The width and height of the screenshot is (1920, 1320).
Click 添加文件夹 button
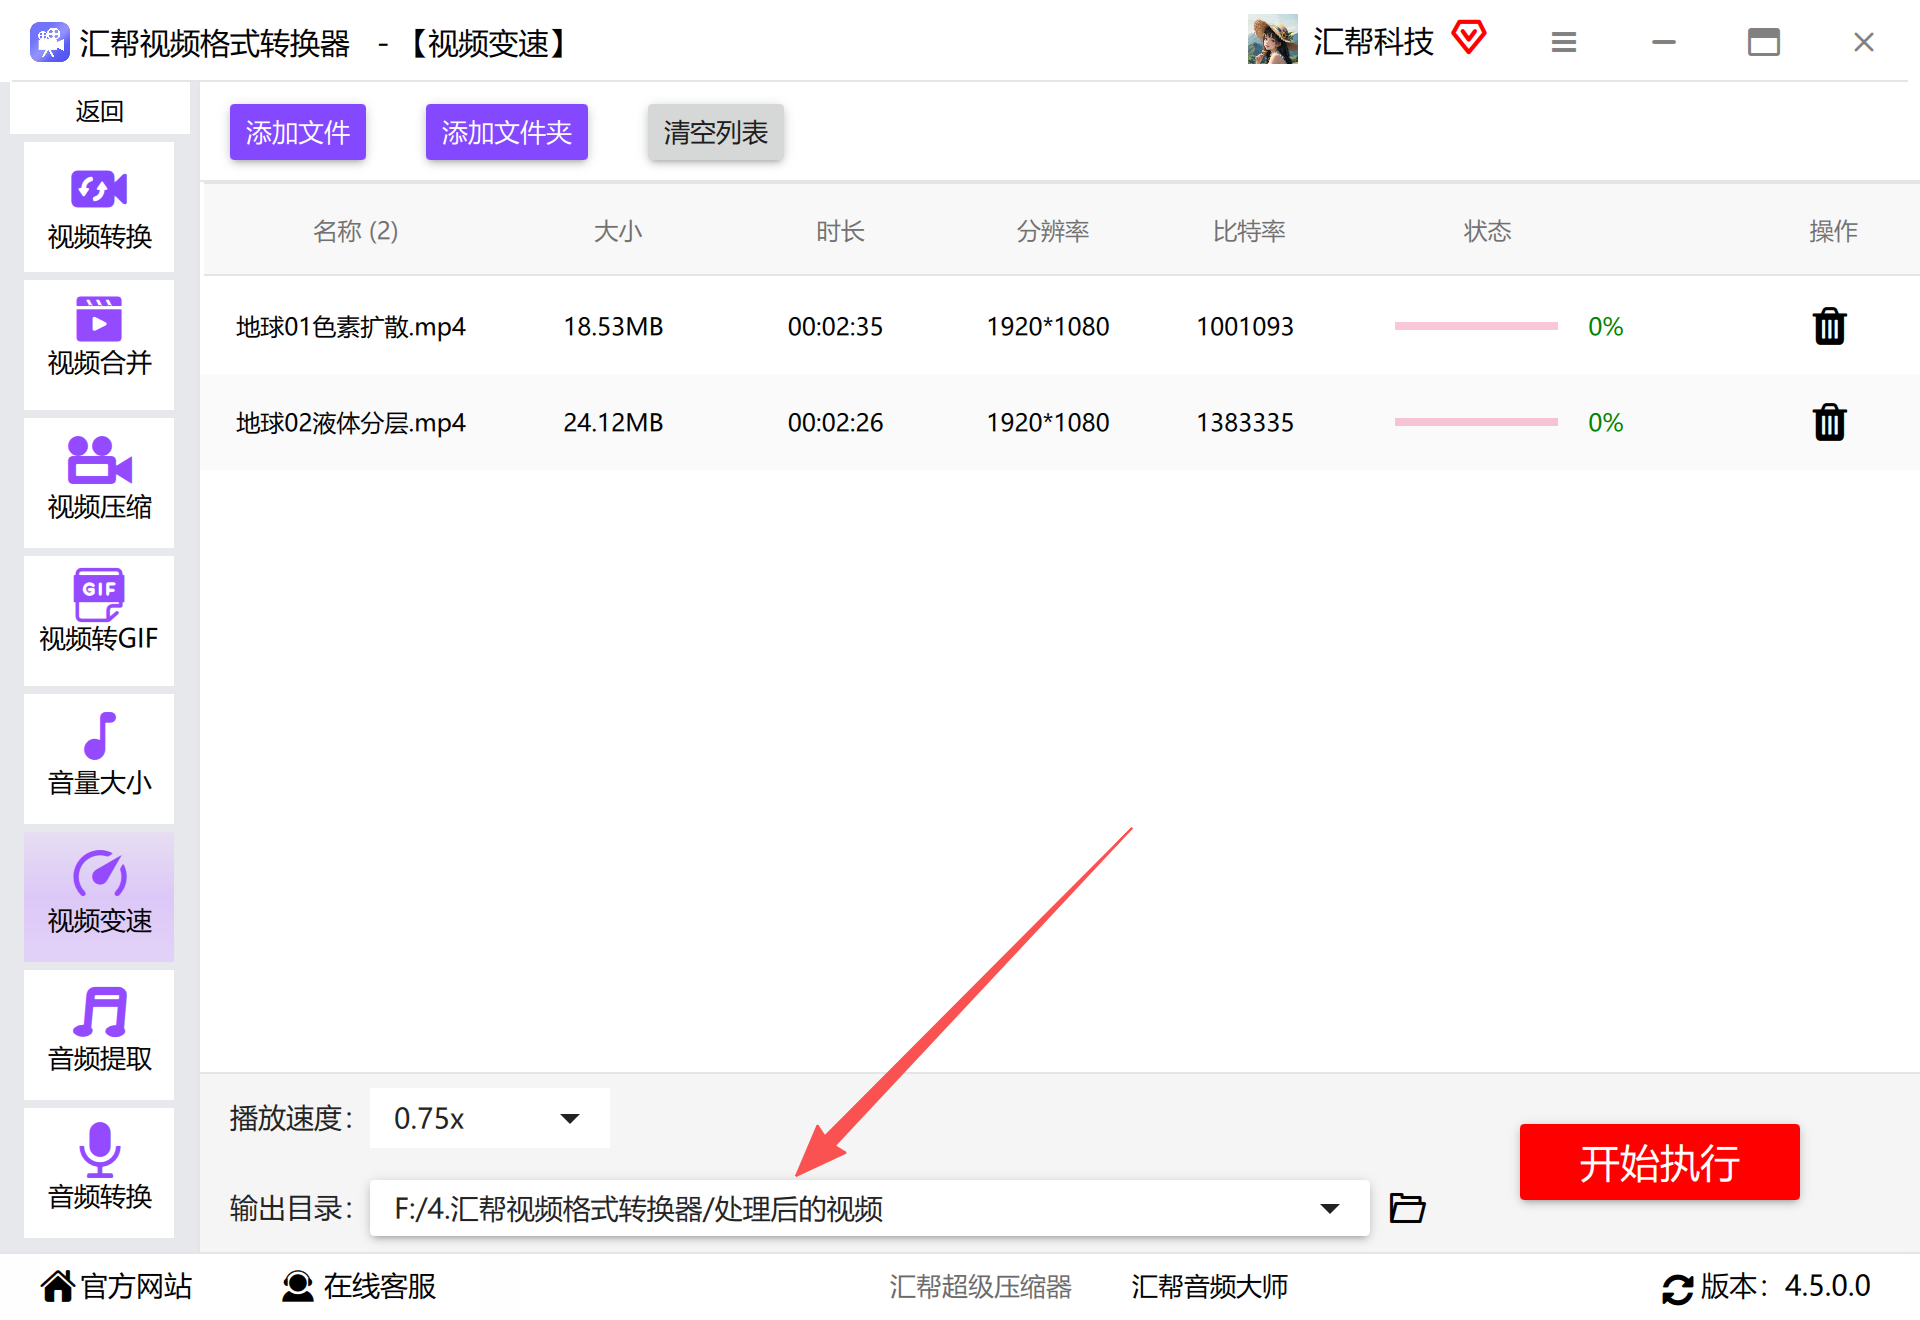pyautogui.click(x=507, y=132)
